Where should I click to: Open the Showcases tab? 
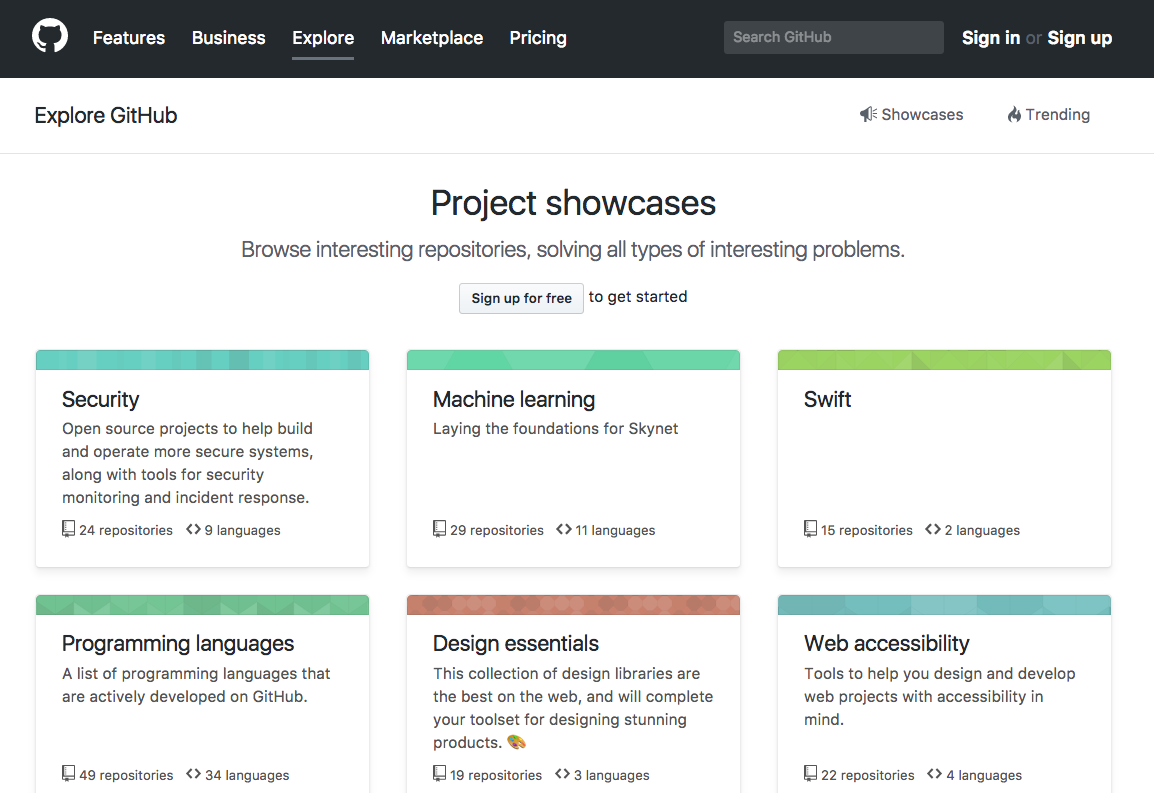click(x=911, y=114)
